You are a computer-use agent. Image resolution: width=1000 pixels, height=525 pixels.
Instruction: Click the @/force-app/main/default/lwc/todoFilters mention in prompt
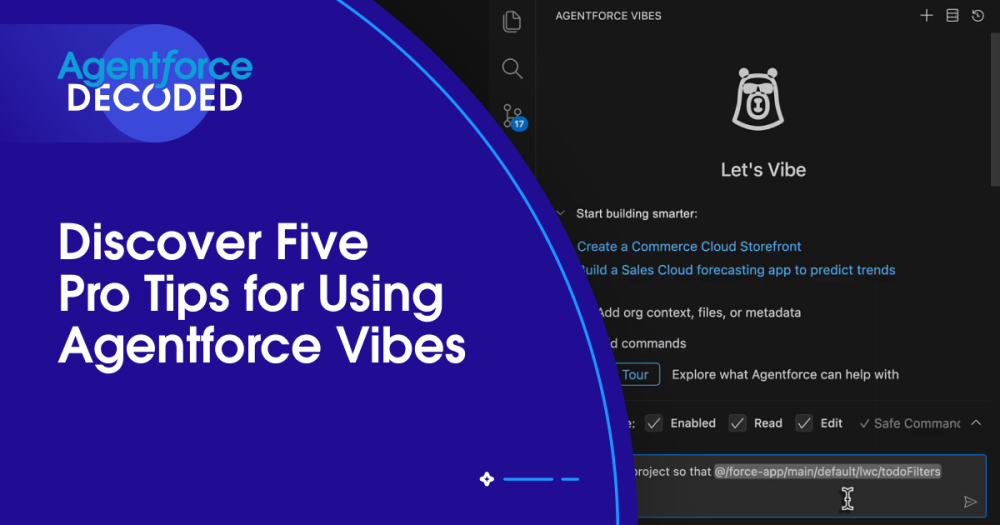tap(827, 471)
